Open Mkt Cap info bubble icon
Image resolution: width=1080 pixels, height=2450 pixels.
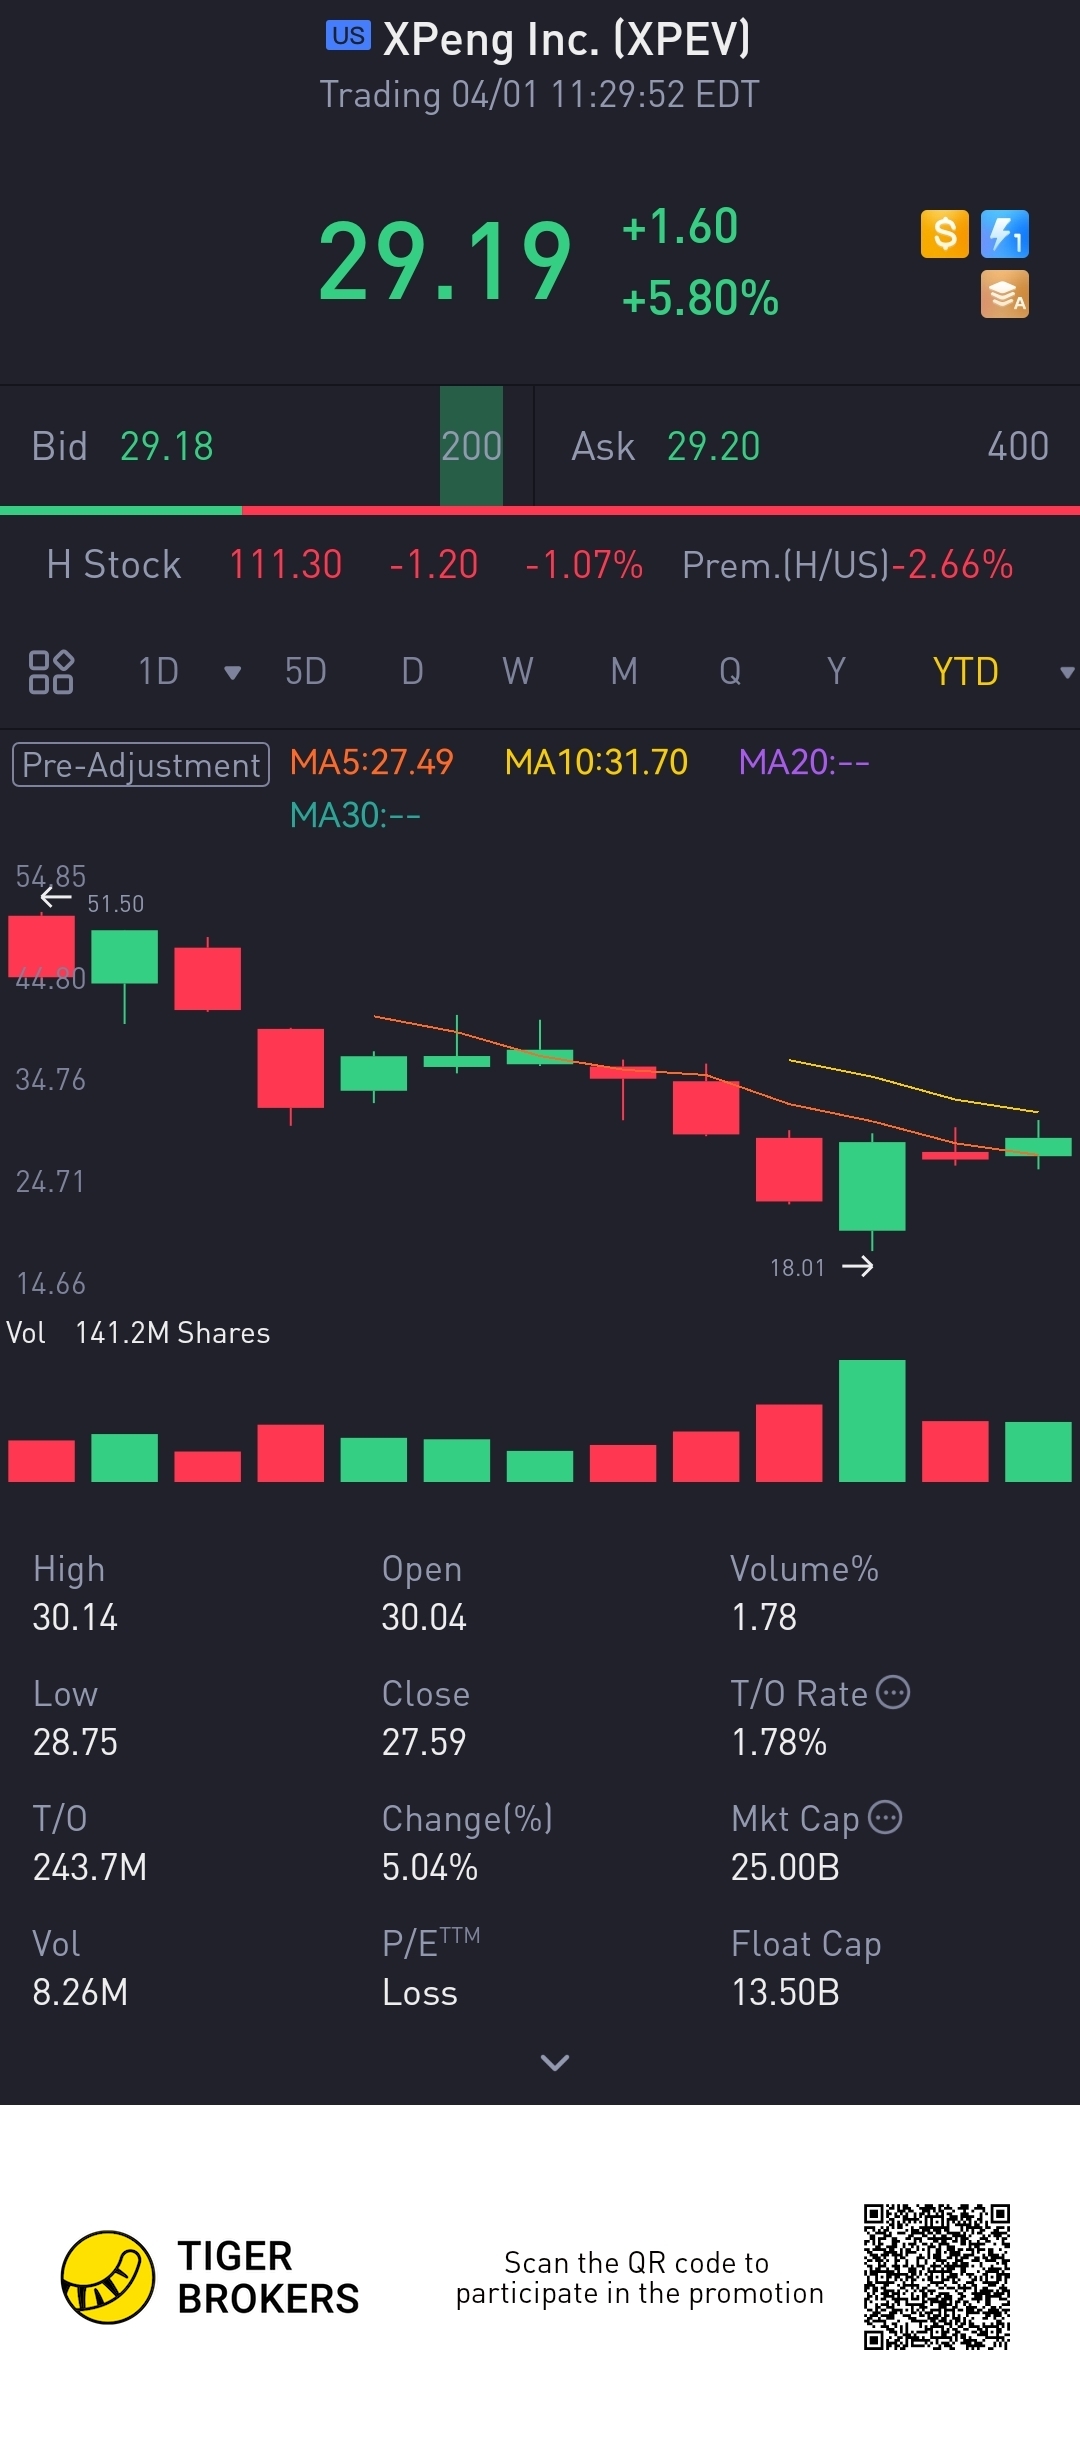[885, 1817]
